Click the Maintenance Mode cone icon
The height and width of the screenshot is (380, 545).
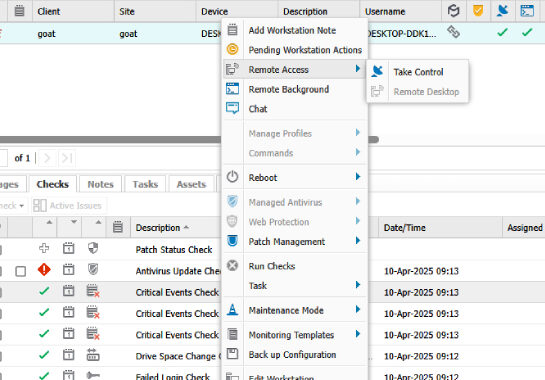(x=233, y=310)
